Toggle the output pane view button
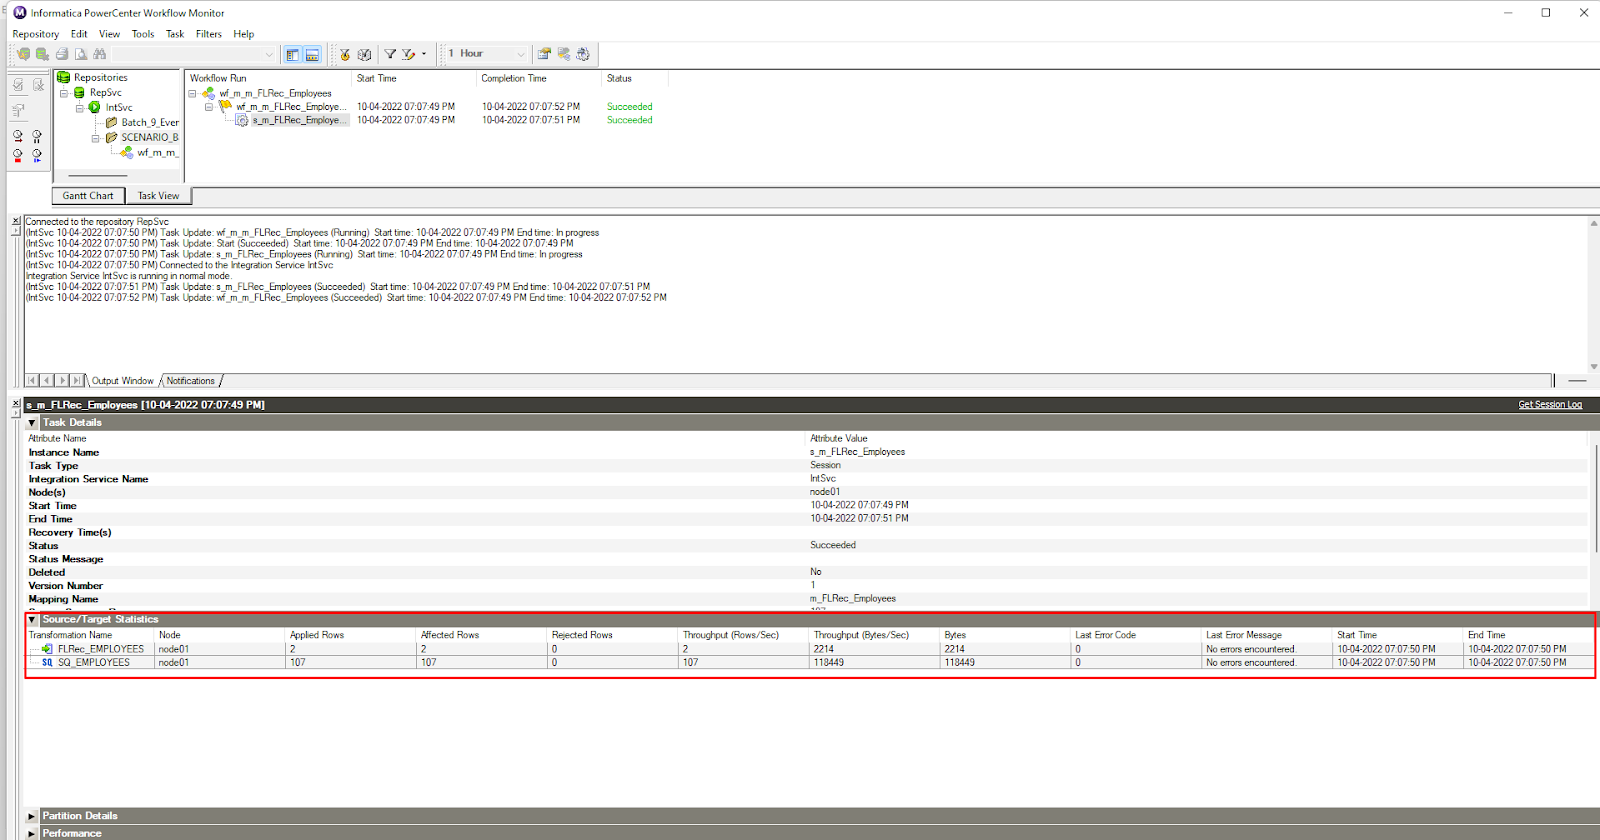 pos(312,54)
